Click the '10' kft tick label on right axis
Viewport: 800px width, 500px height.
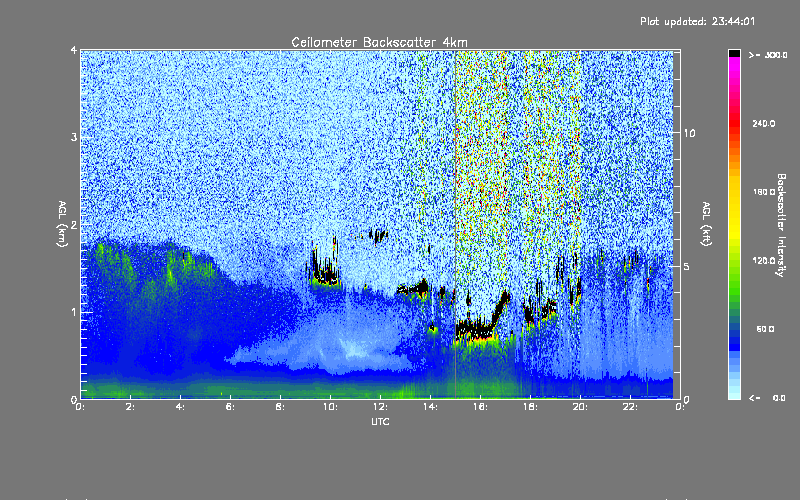click(x=689, y=133)
